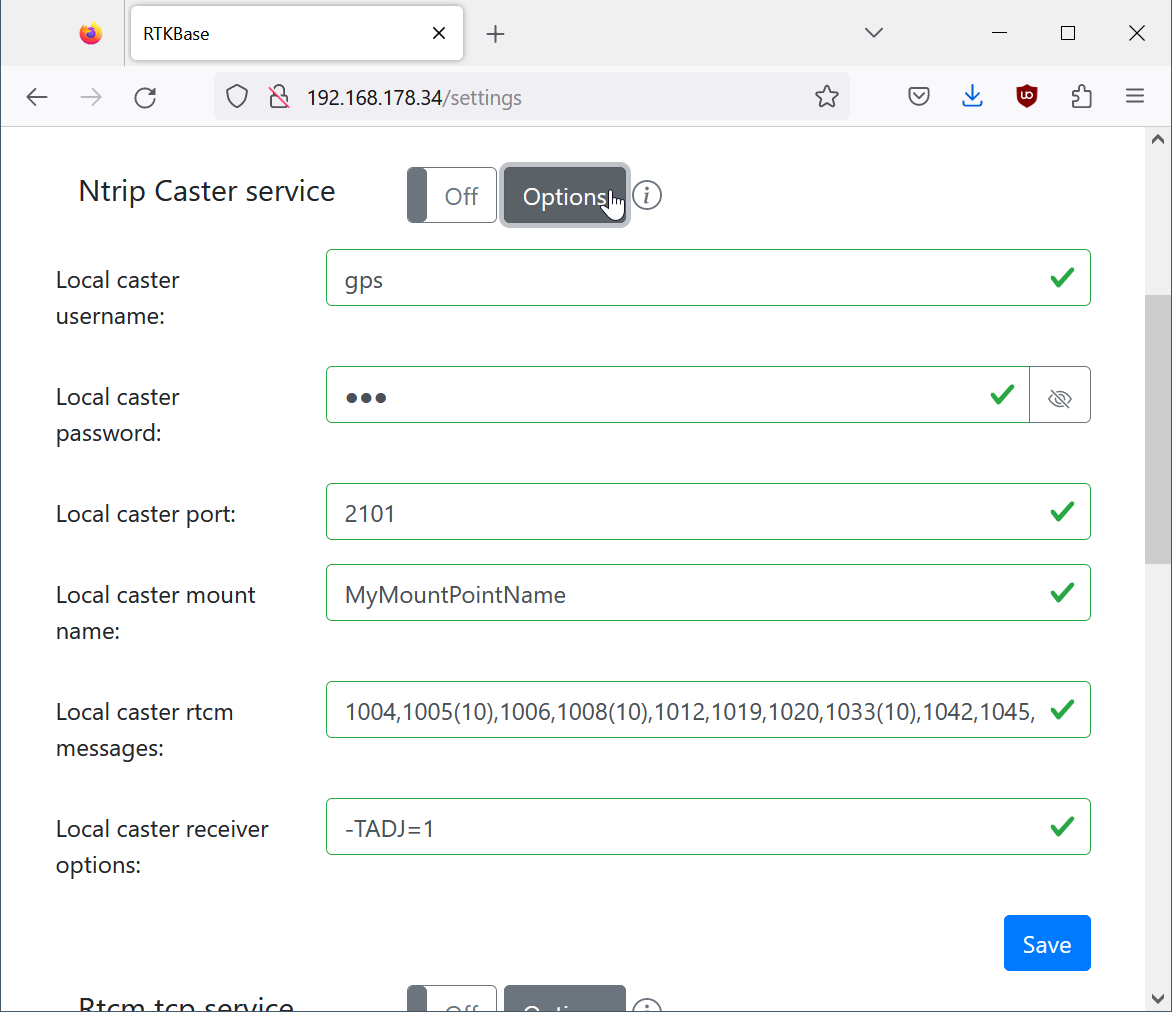Viewport: 1172px width, 1012px height.
Task: Collapse the Ntrip Caster Options panel
Action: [x=565, y=195]
